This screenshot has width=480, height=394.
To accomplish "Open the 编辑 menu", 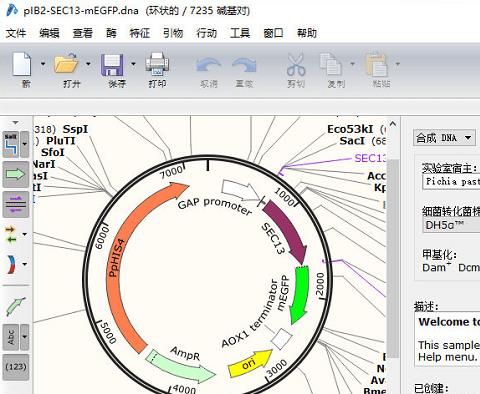I will [x=49, y=33].
